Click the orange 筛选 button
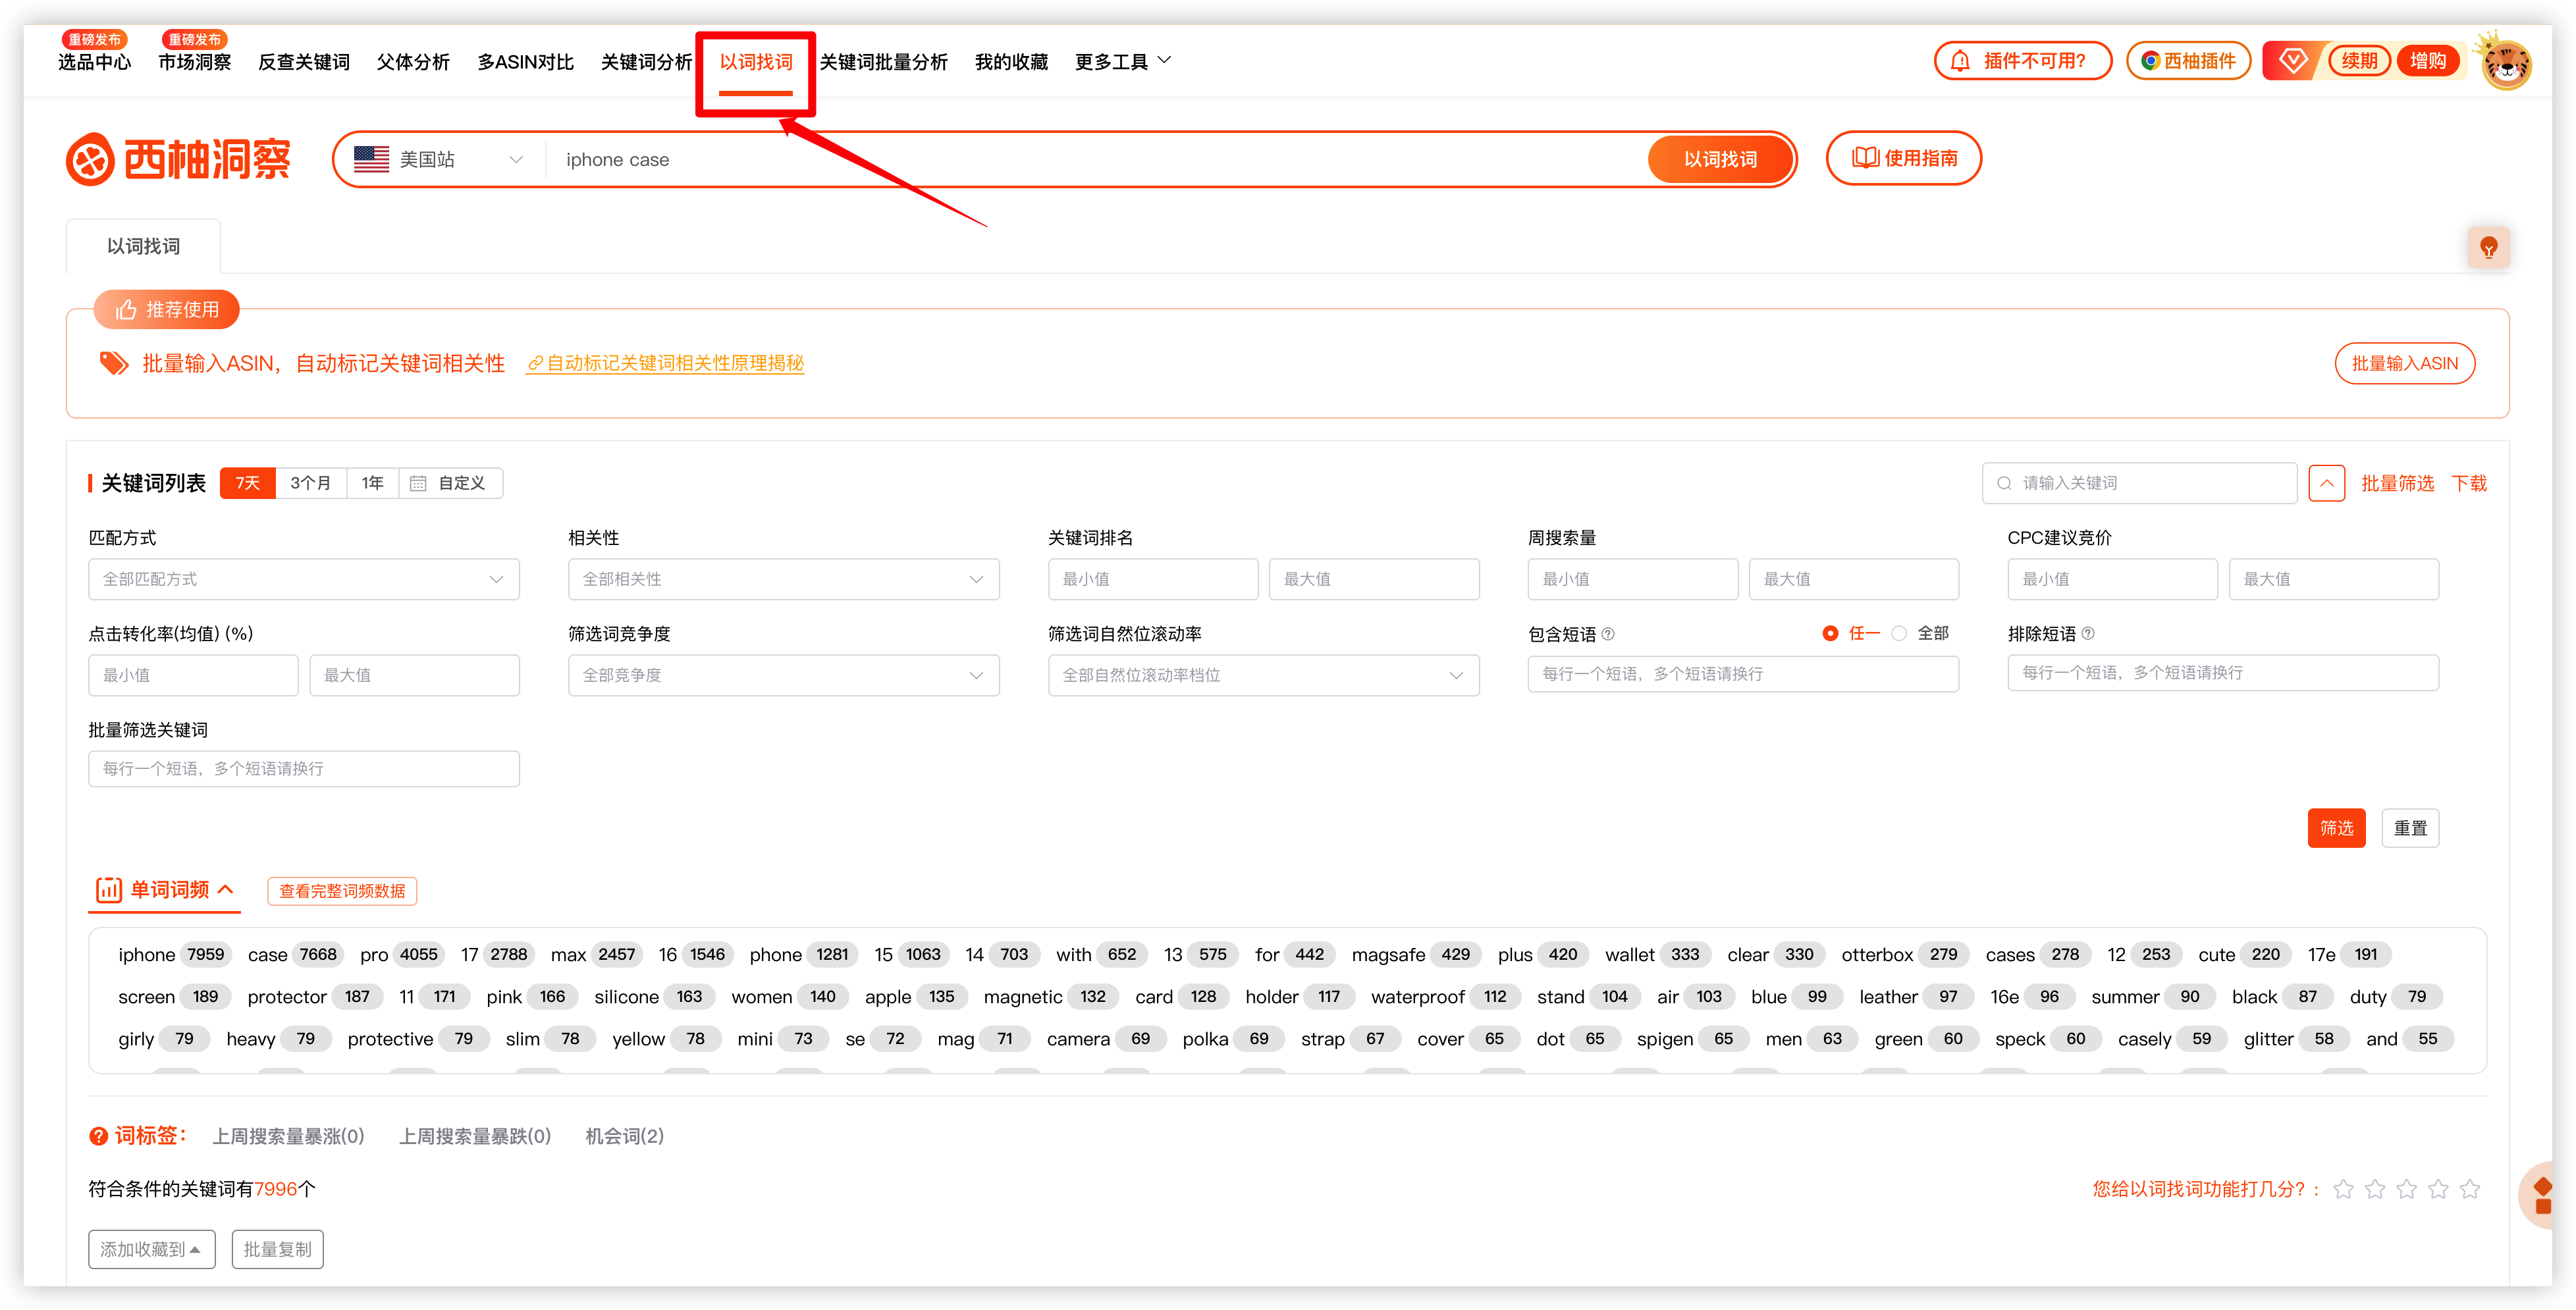Viewport: 2576px width, 1310px height. [x=2336, y=828]
